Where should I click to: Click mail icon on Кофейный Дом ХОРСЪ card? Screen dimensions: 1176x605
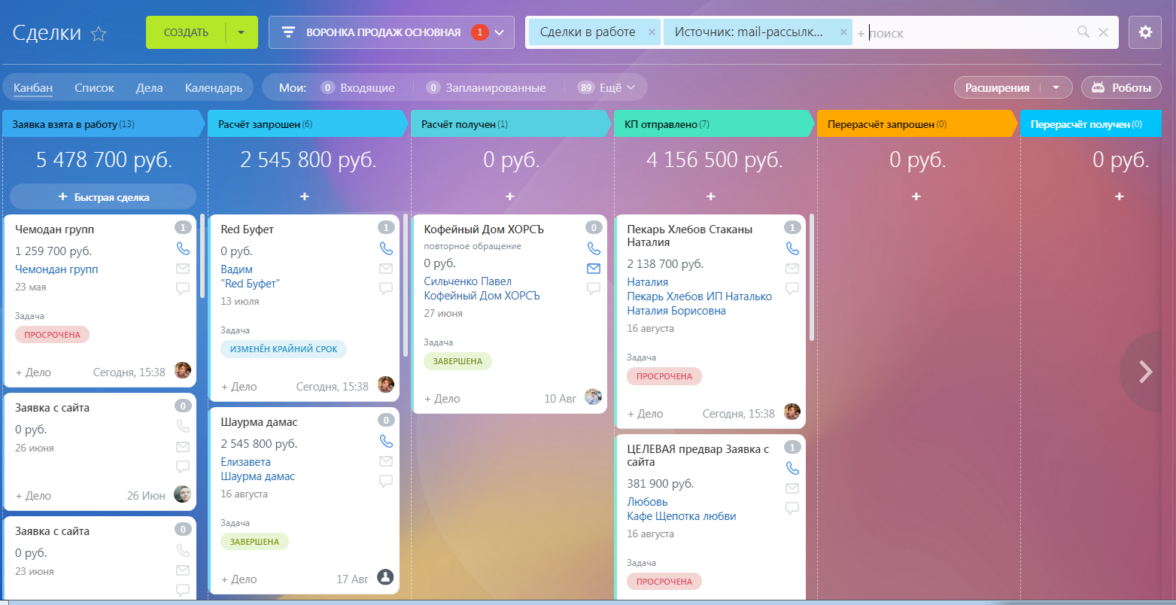tap(593, 268)
